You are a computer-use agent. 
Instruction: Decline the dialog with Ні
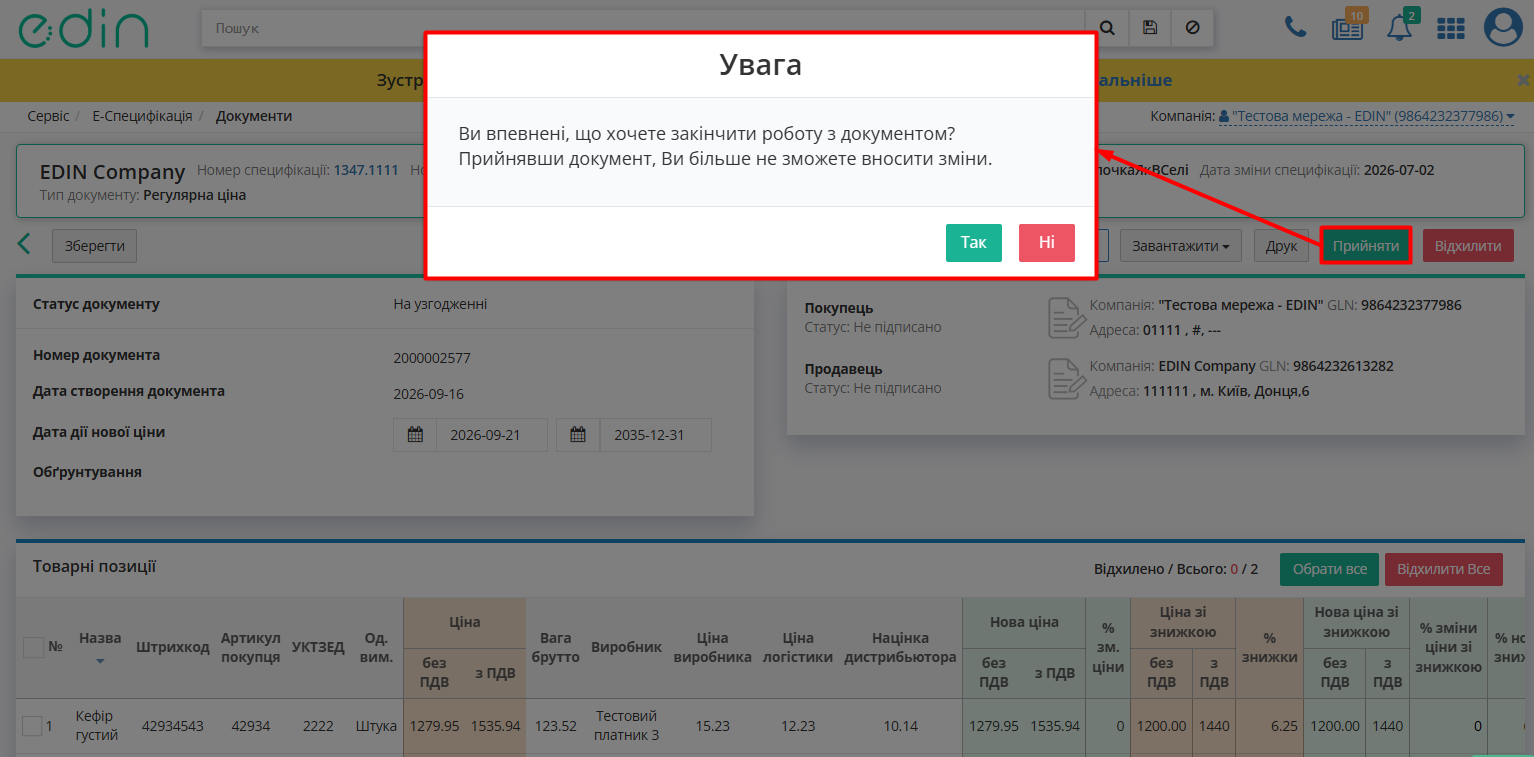point(1047,243)
